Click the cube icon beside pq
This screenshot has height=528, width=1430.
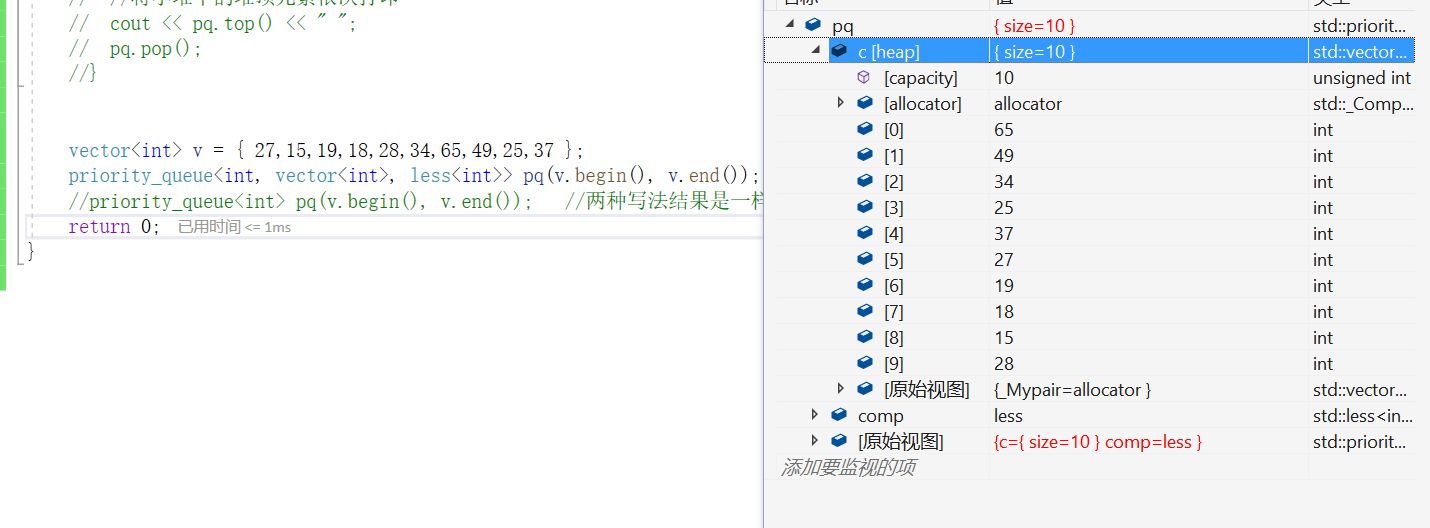813,25
